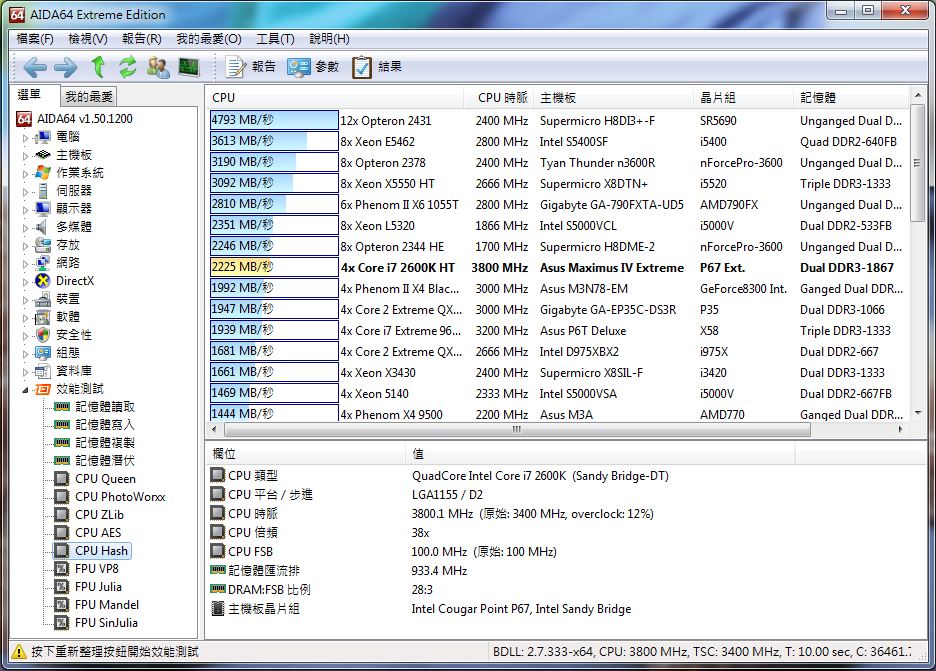Open the 工具(T) menu
Screen dimensions: 936x671
click(275, 39)
